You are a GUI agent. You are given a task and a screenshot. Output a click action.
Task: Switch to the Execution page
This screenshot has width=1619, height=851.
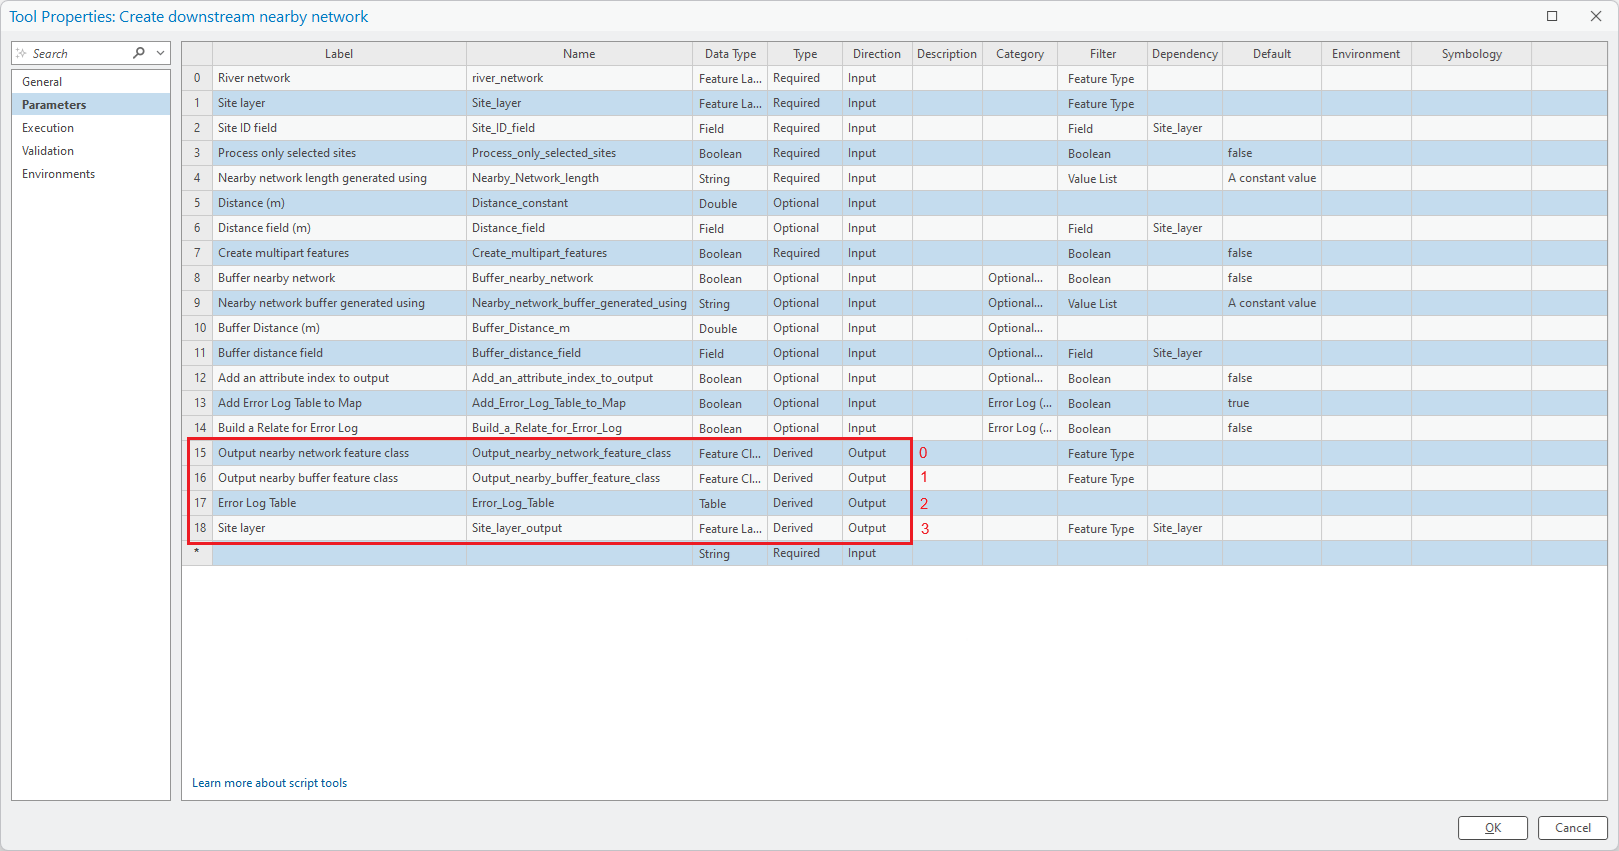click(x=48, y=128)
